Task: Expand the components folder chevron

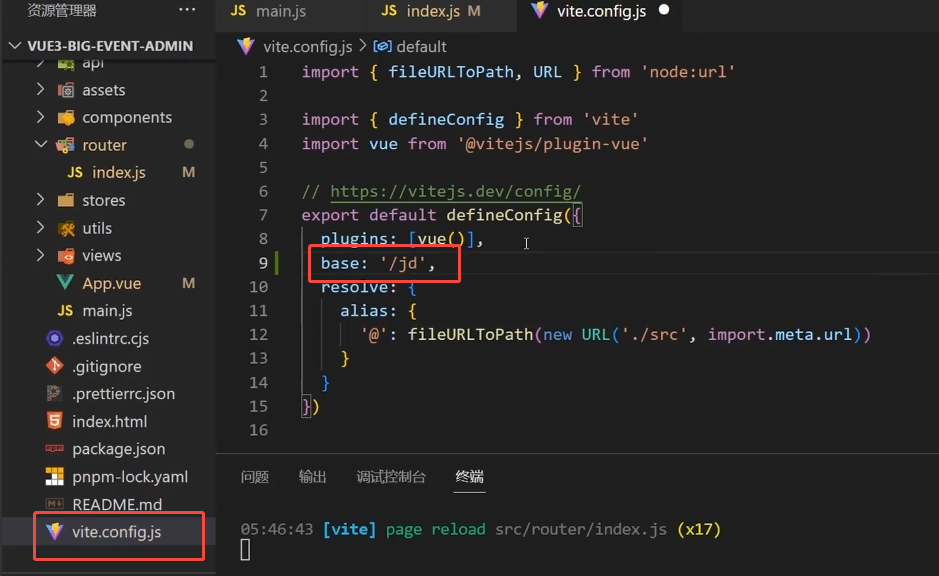Action: point(40,117)
